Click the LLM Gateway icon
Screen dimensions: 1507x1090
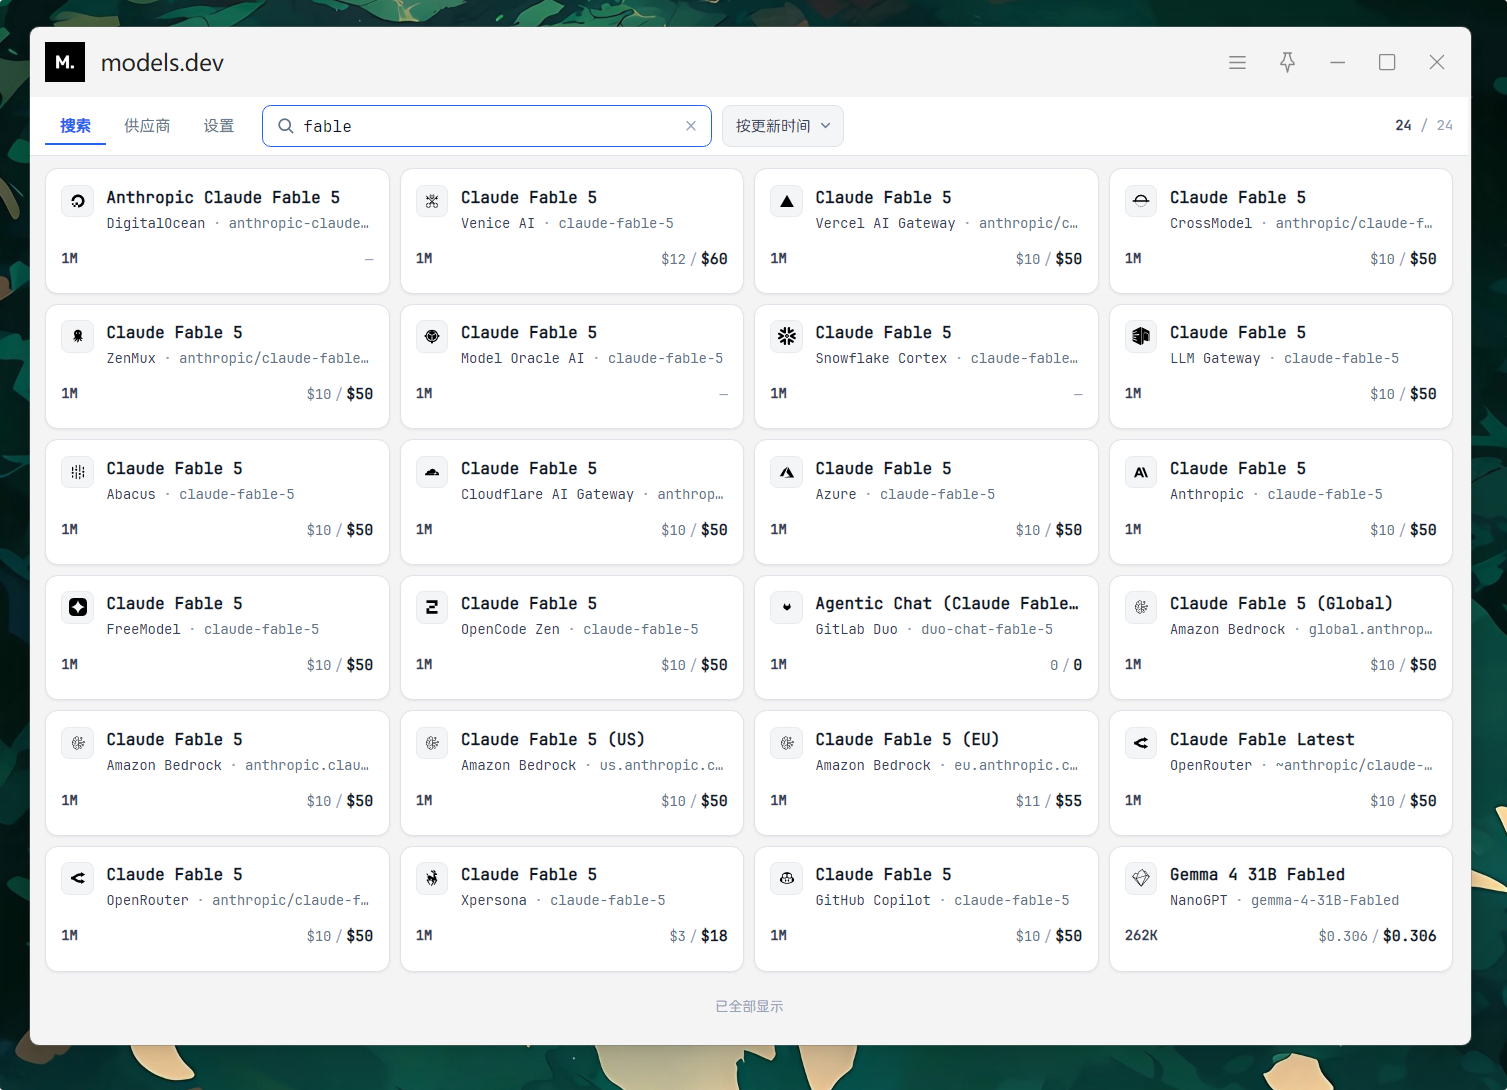[x=1141, y=336]
